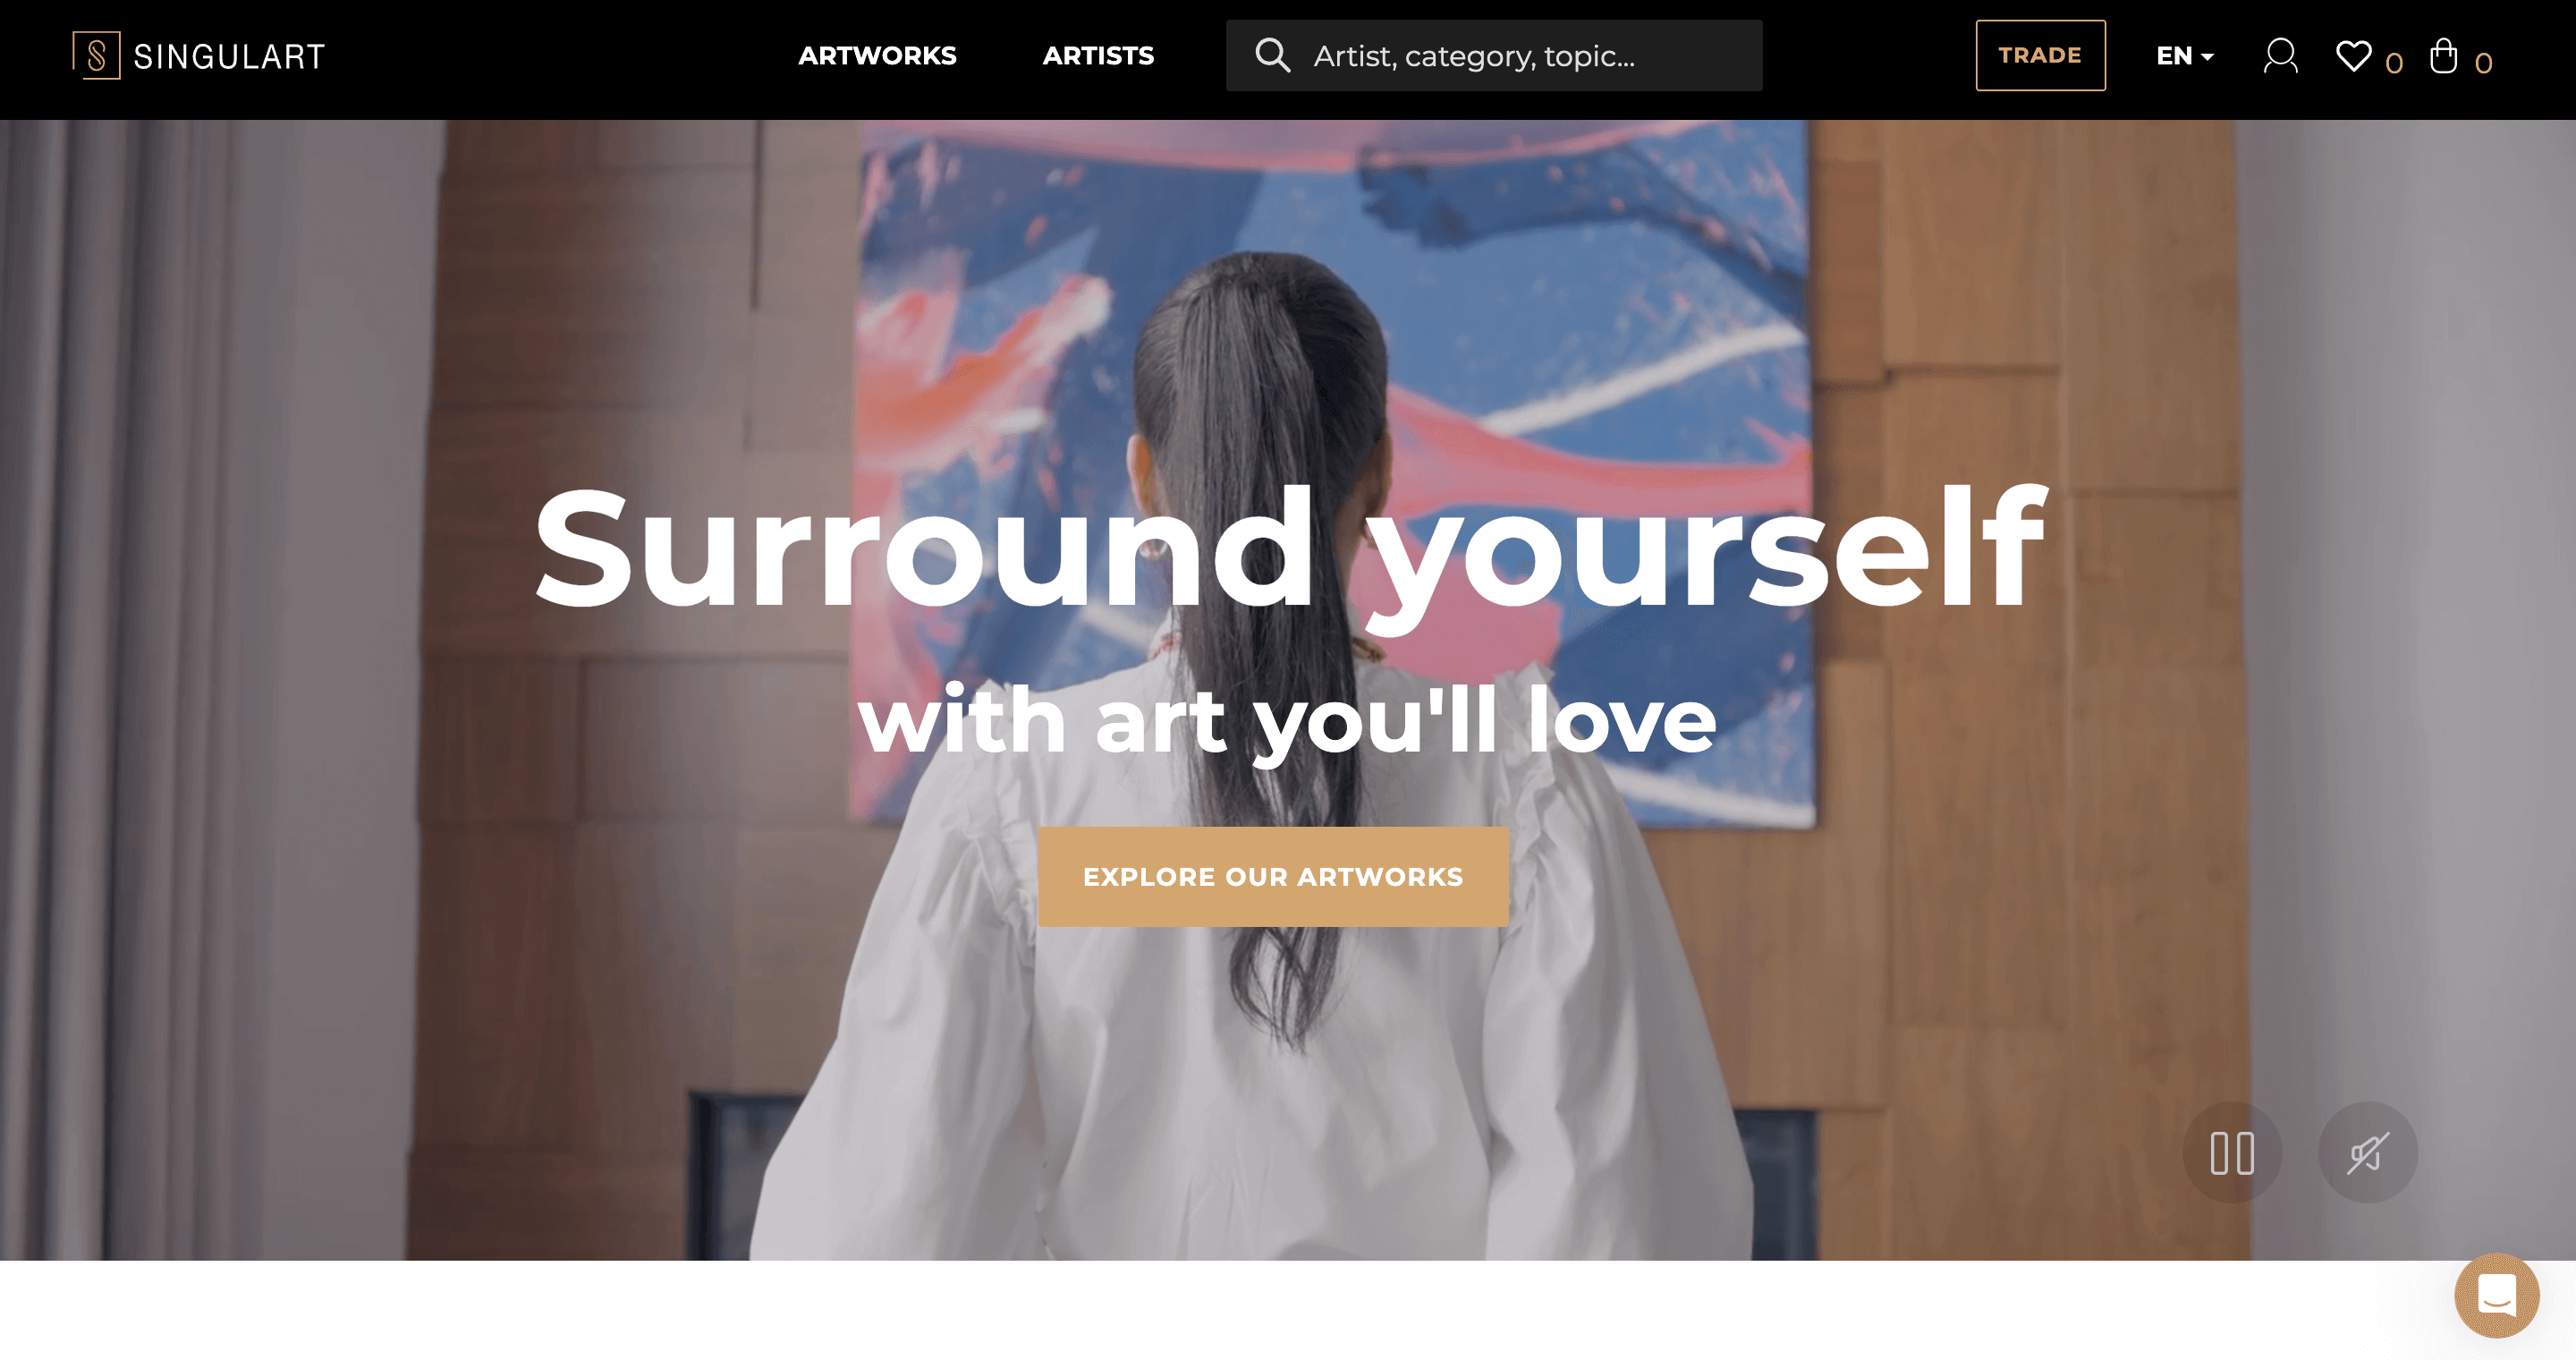Focus the artist, category, topic search field
The height and width of the screenshot is (1360, 2576).
point(1494,55)
